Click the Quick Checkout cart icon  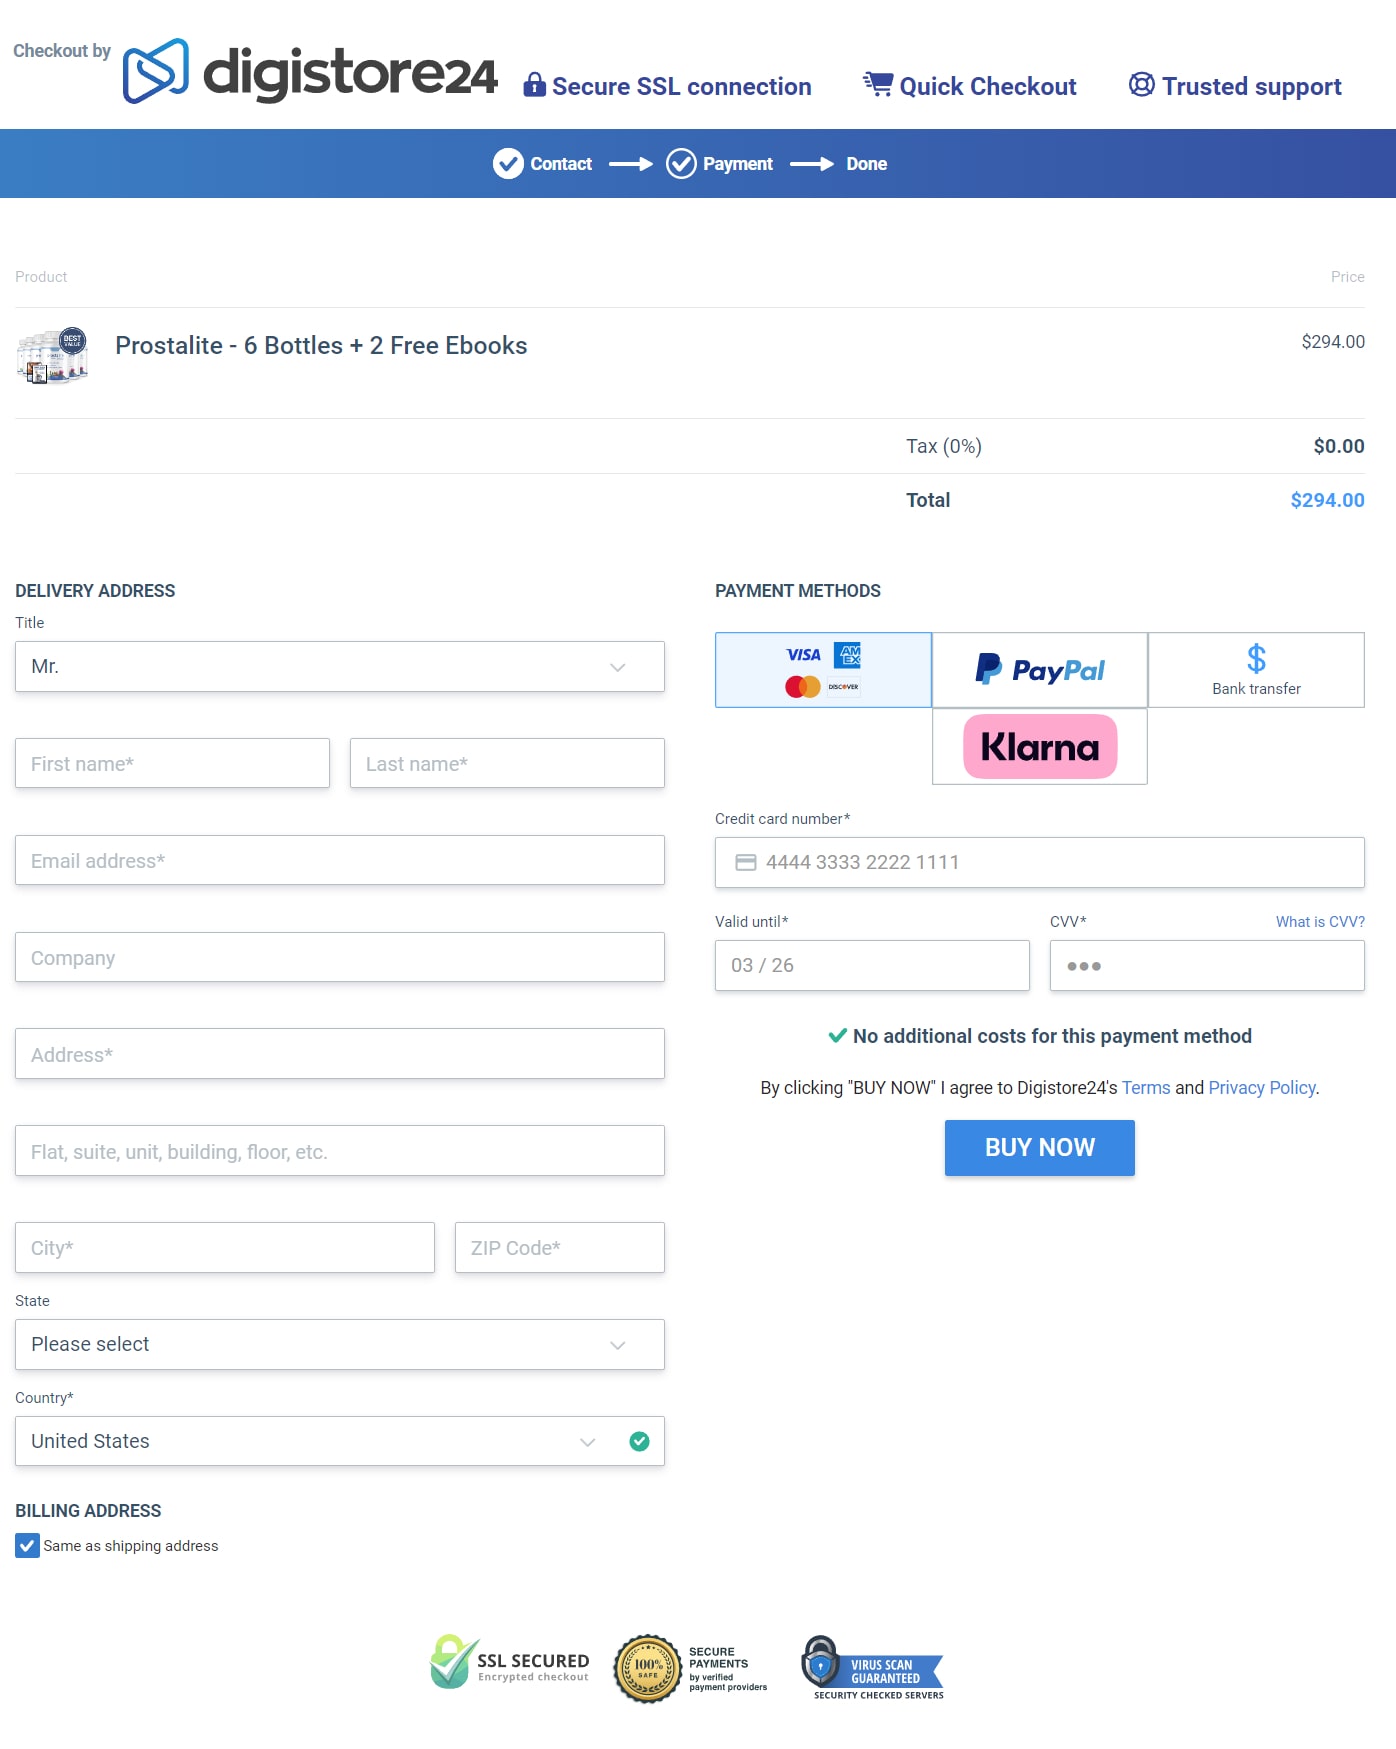[x=878, y=84]
